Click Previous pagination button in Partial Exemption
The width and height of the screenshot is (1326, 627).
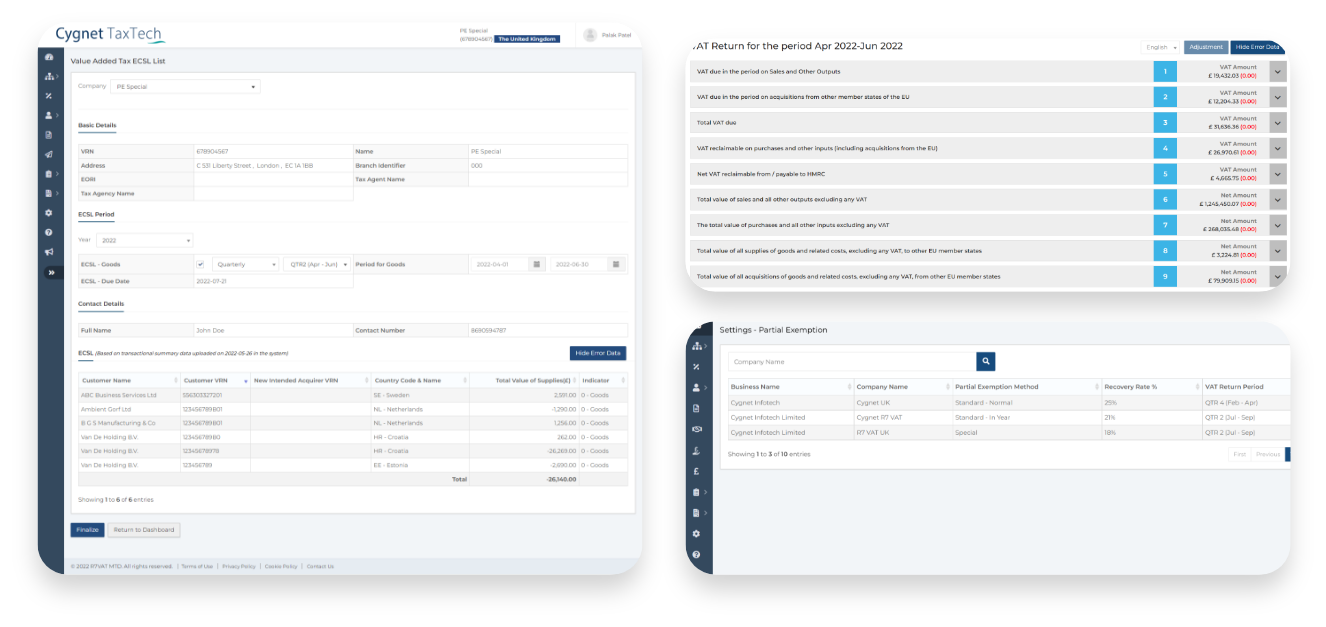coord(1267,454)
